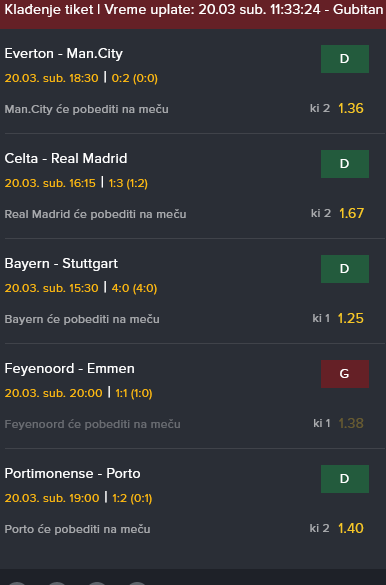Open the Everton - Man.City match title
386x585 pixels.
(63, 54)
